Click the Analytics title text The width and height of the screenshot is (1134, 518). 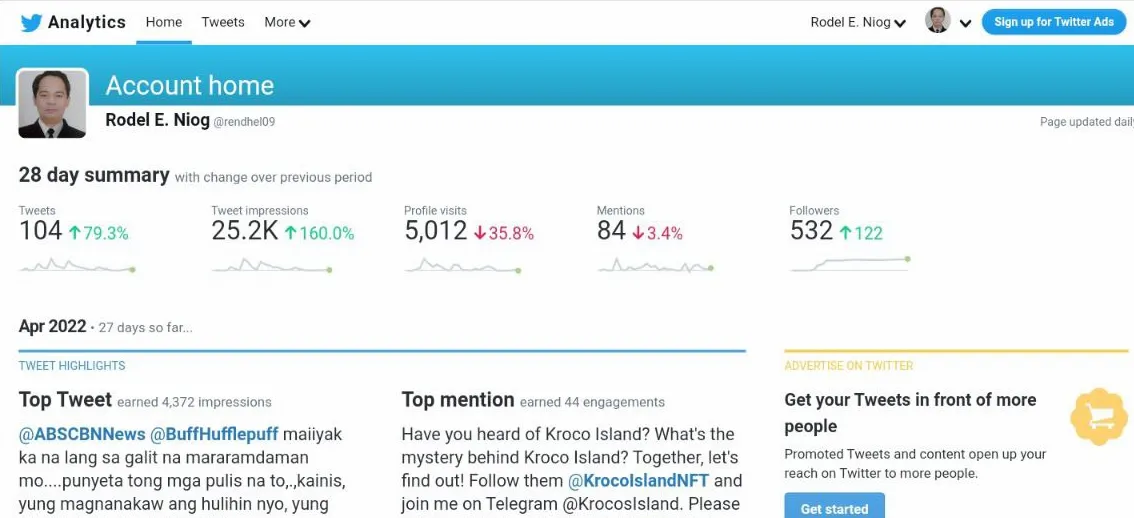pyautogui.click(x=87, y=22)
